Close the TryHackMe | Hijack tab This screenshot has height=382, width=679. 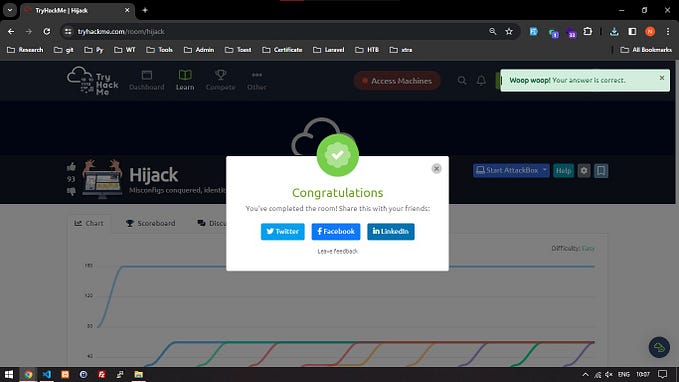point(127,10)
